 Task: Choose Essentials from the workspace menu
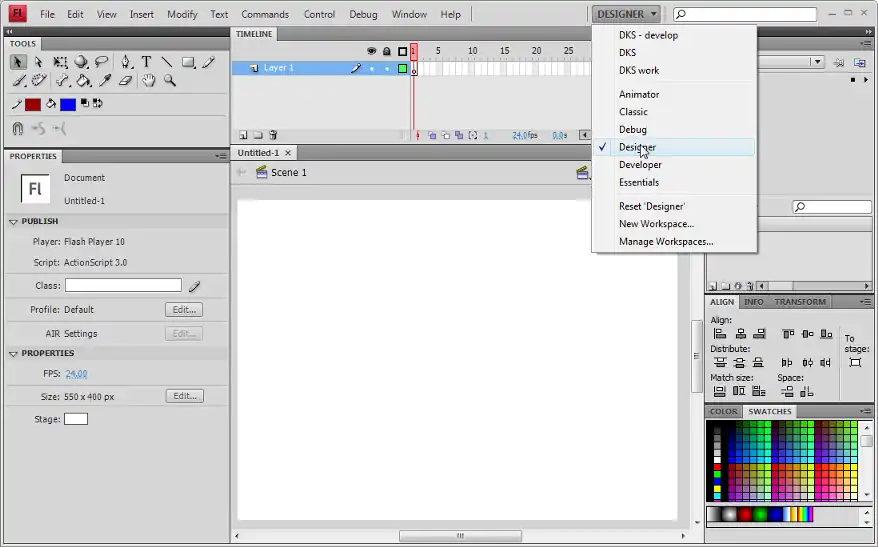(x=638, y=183)
